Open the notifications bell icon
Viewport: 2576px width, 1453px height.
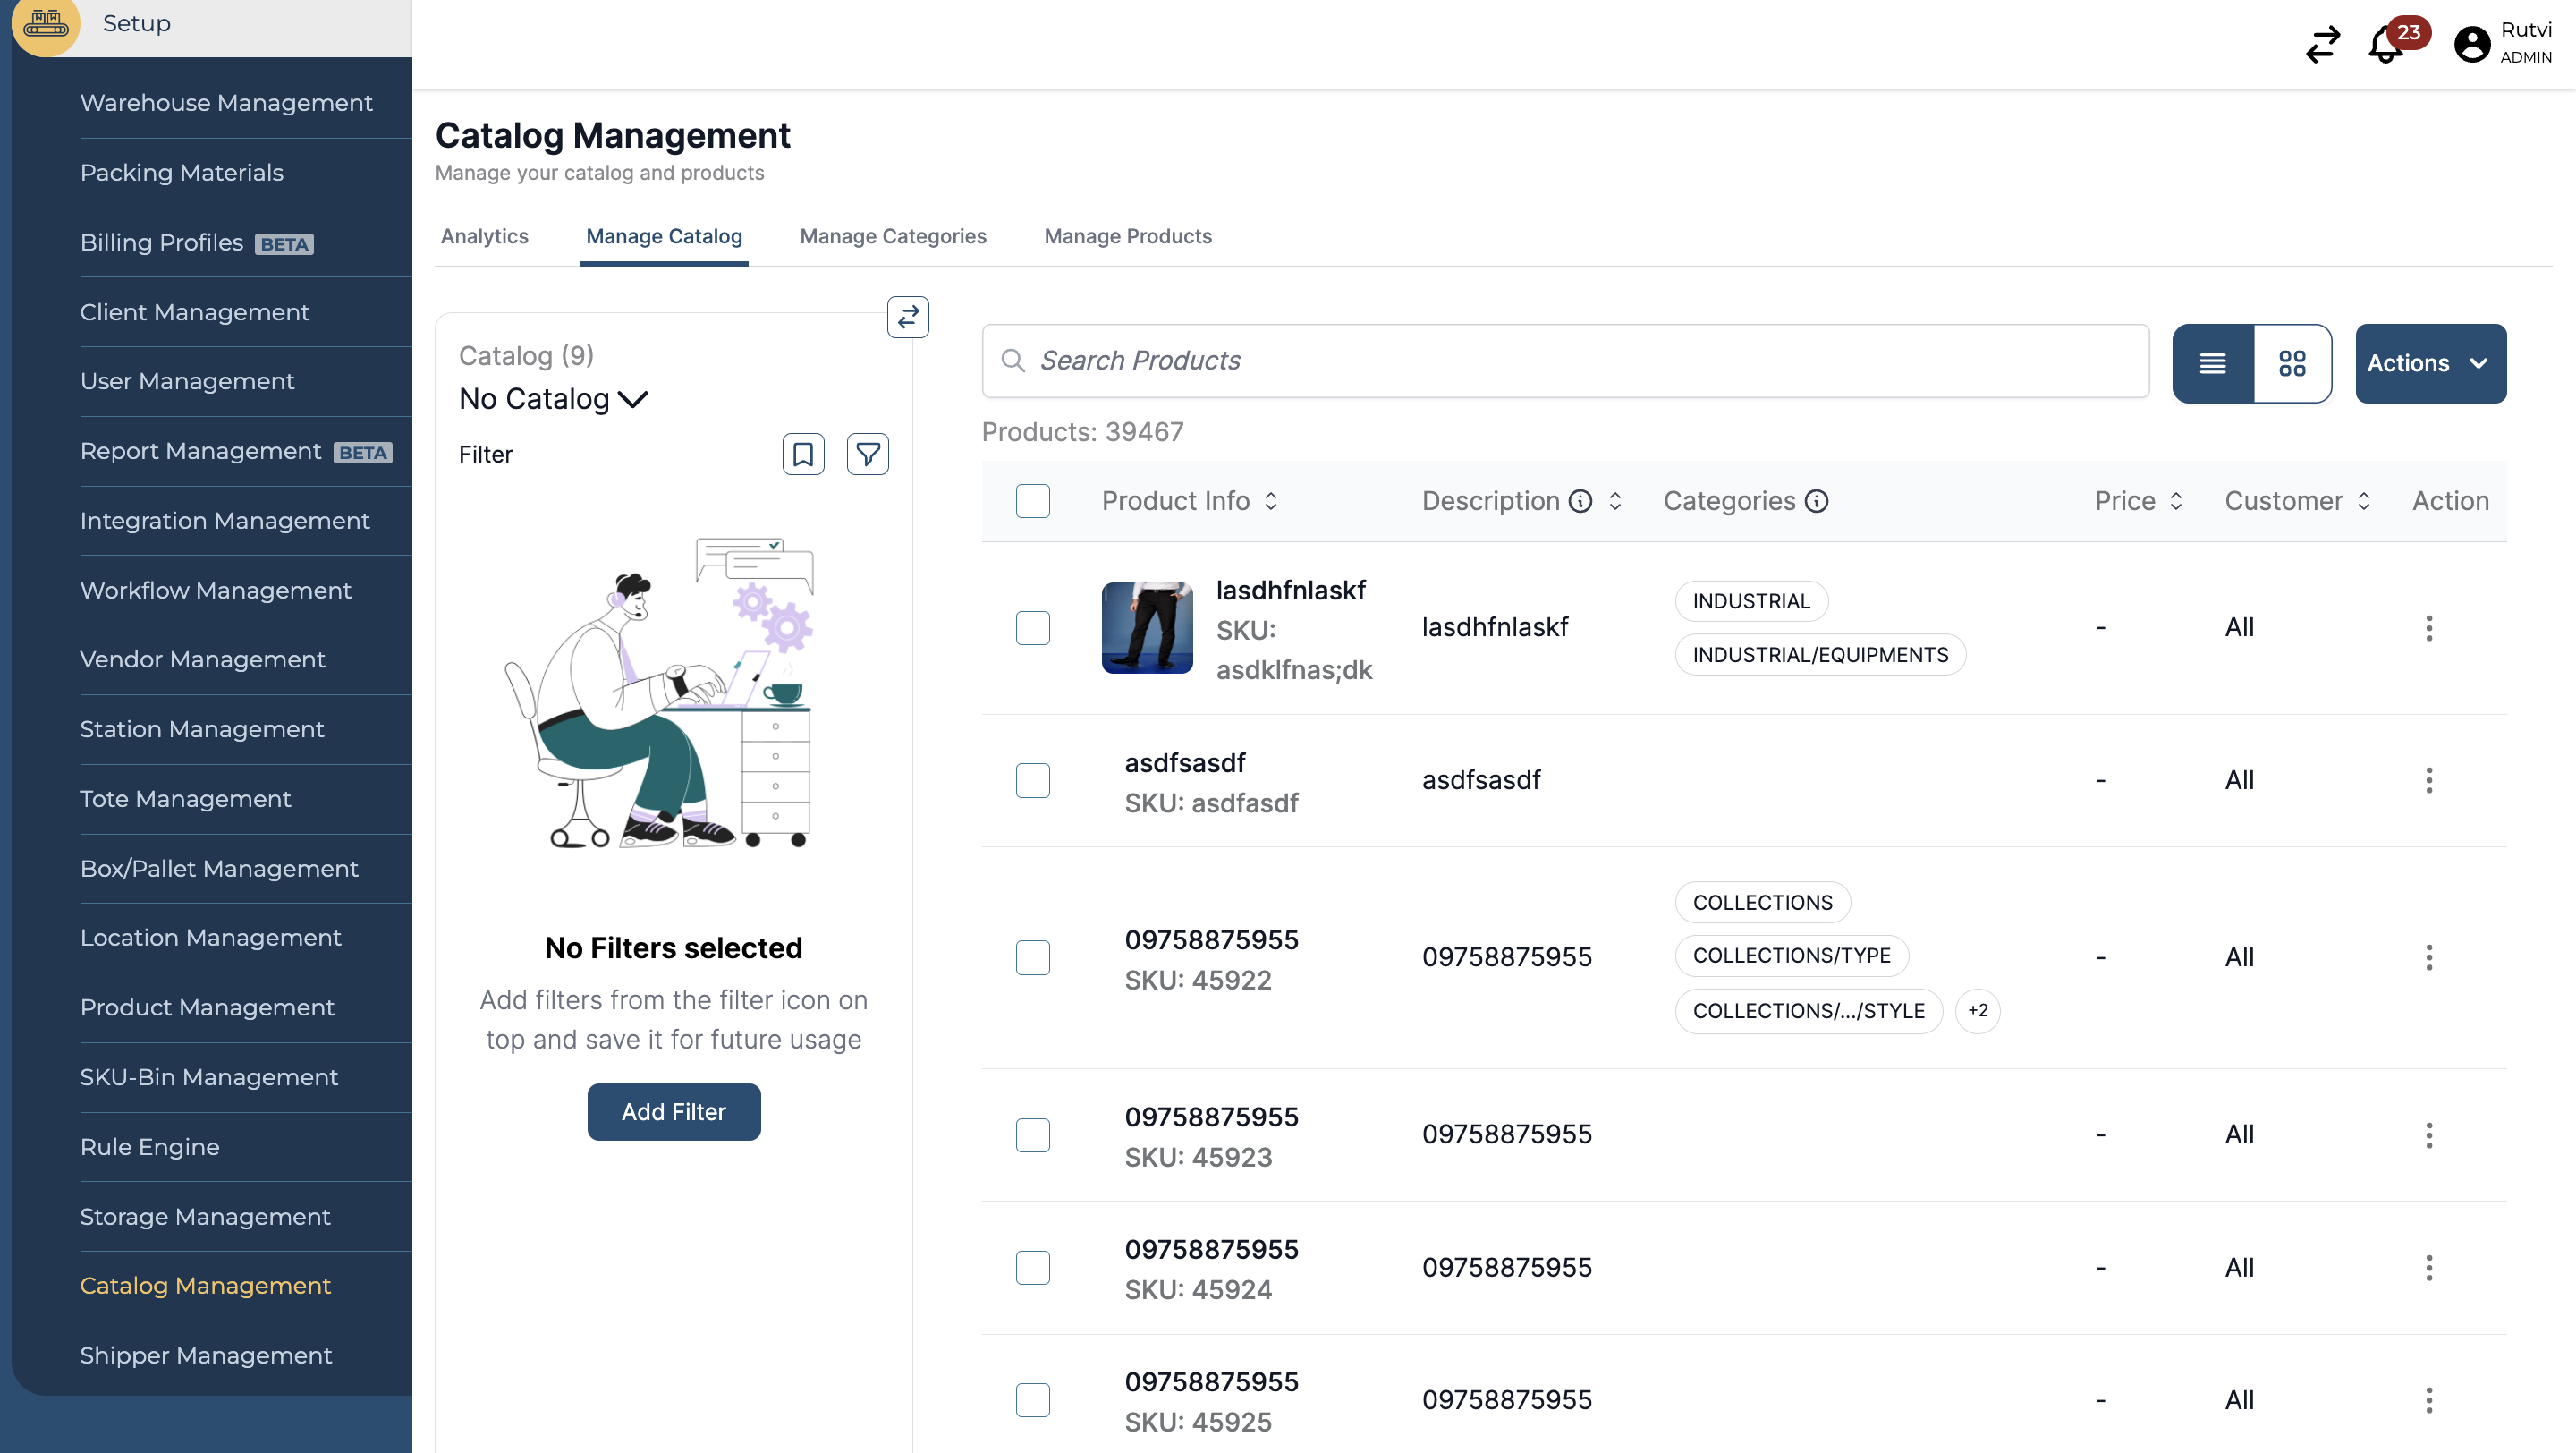click(x=2386, y=45)
